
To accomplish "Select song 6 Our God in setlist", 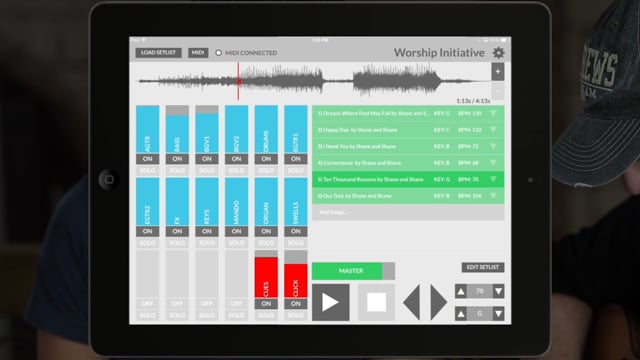I will [408, 196].
